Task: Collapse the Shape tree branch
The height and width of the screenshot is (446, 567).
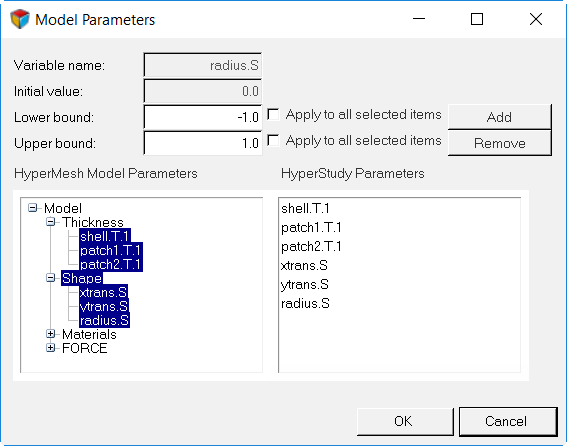Action: (x=51, y=278)
